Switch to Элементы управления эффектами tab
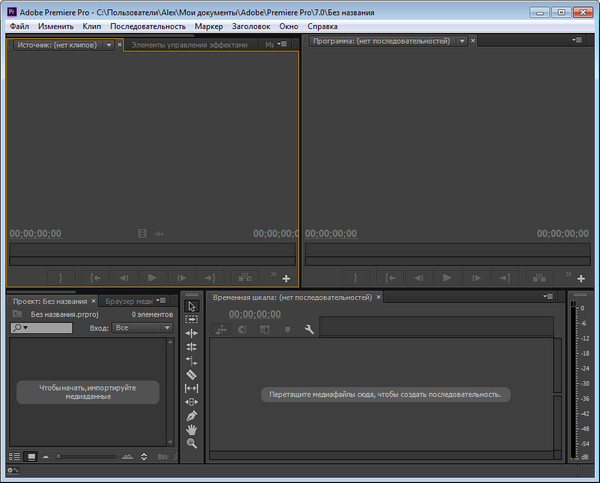600x483 pixels. [x=189, y=45]
